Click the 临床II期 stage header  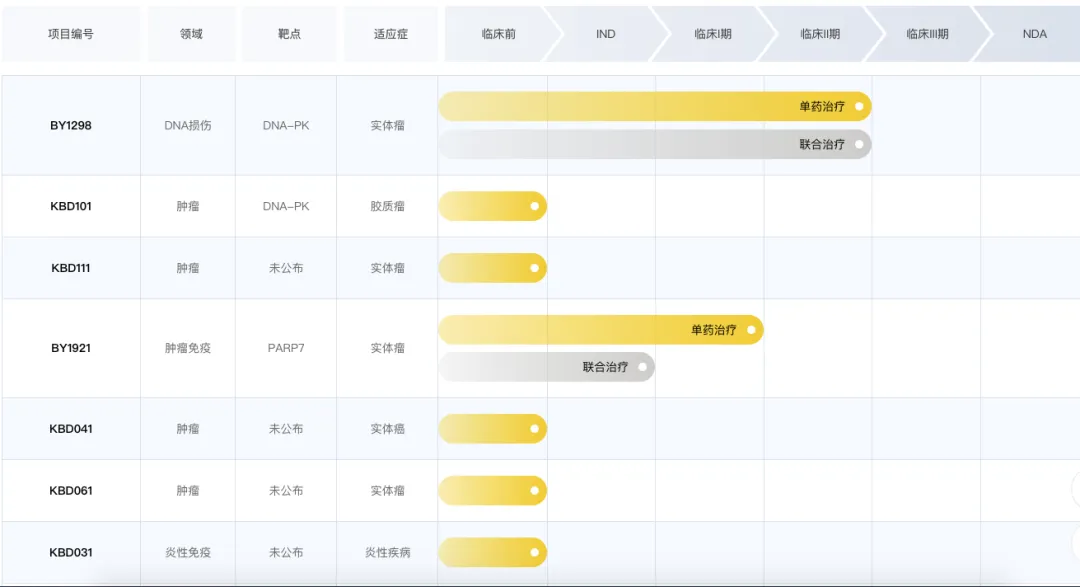[x=820, y=34]
